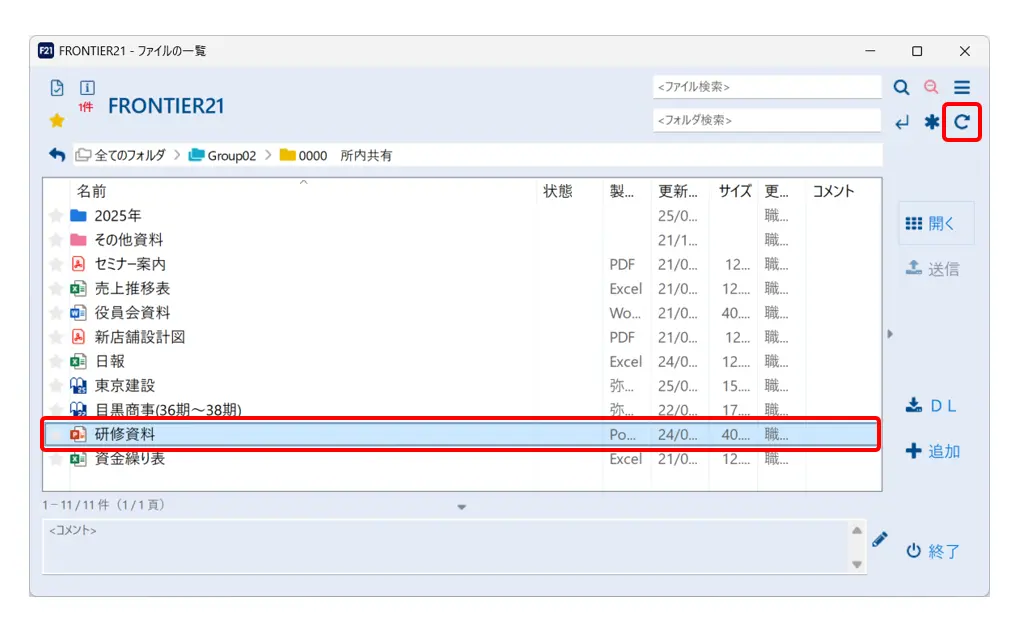
Task: Click the magnifier search icon
Action: click(901, 88)
